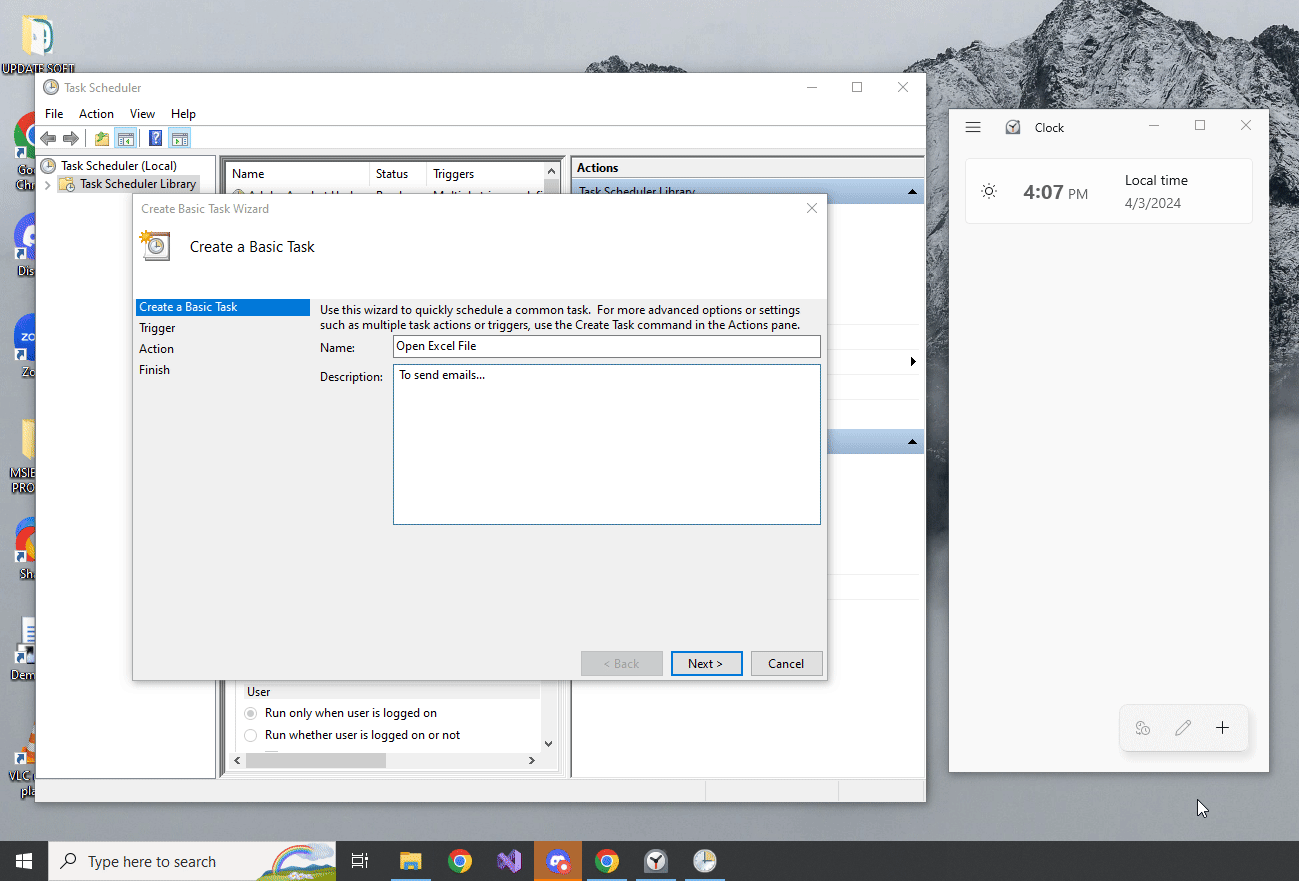Click the highlighted Discord recording taskbar icon
Viewport: 1299px width, 881px height.
[558, 861]
